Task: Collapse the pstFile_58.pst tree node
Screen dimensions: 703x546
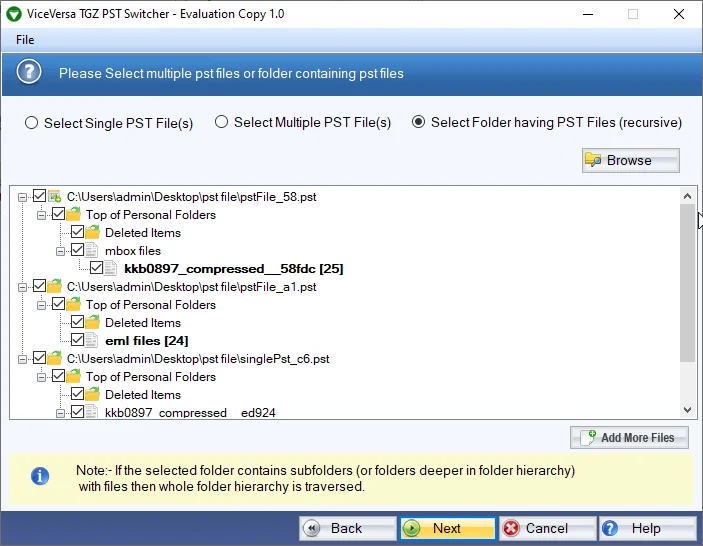Action: [x=22, y=197]
